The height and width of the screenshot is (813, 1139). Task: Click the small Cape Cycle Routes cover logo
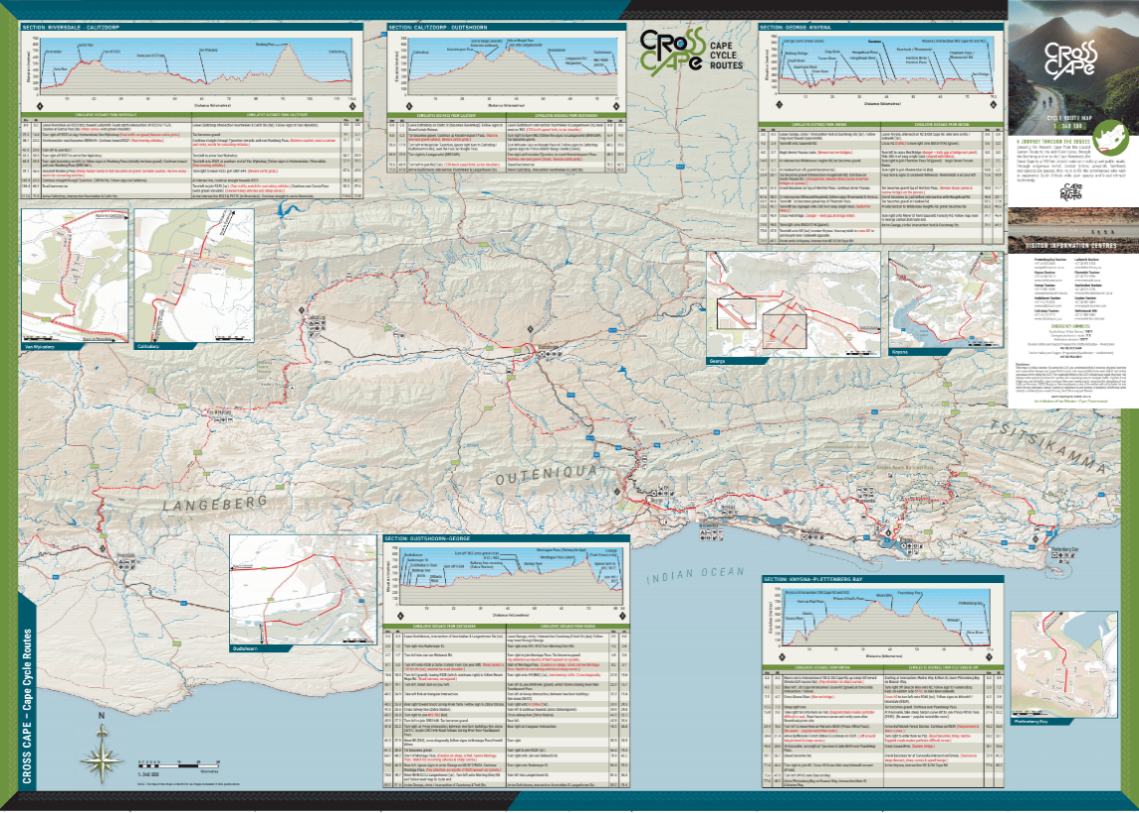click(x=1072, y=191)
